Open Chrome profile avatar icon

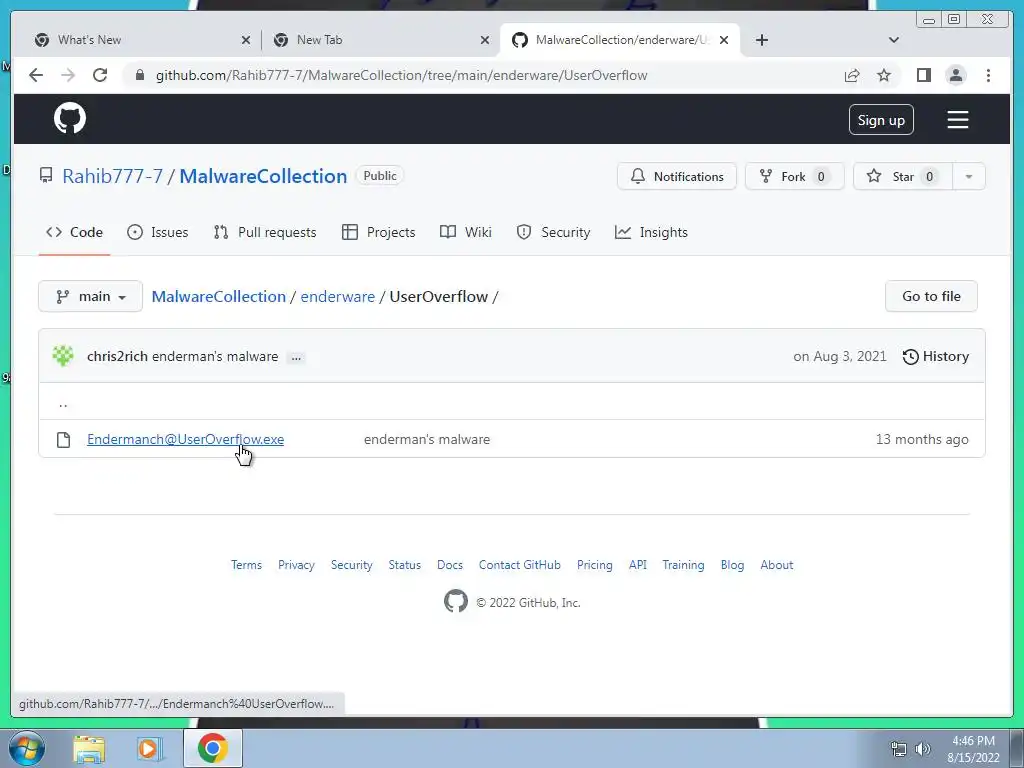coord(955,75)
